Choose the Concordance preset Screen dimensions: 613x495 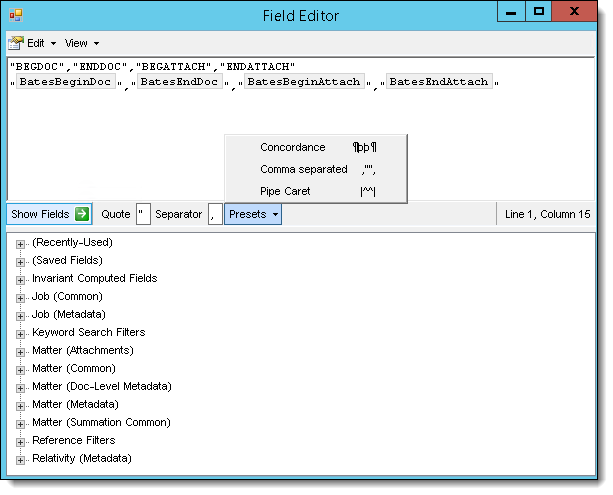[x=316, y=147]
